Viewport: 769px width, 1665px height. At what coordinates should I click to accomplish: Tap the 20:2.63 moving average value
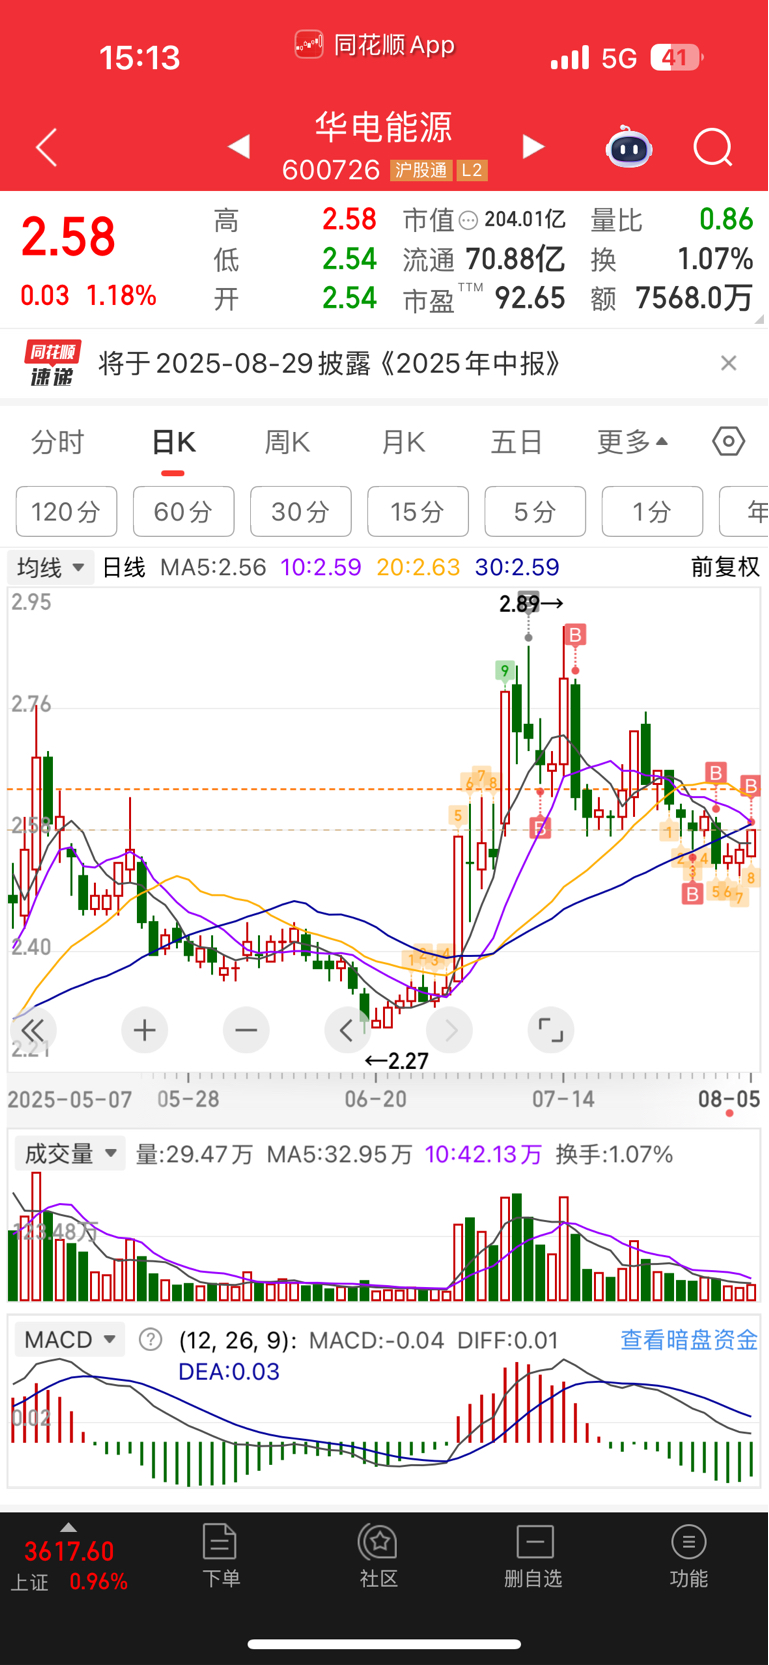pyautogui.click(x=418, y=567)
